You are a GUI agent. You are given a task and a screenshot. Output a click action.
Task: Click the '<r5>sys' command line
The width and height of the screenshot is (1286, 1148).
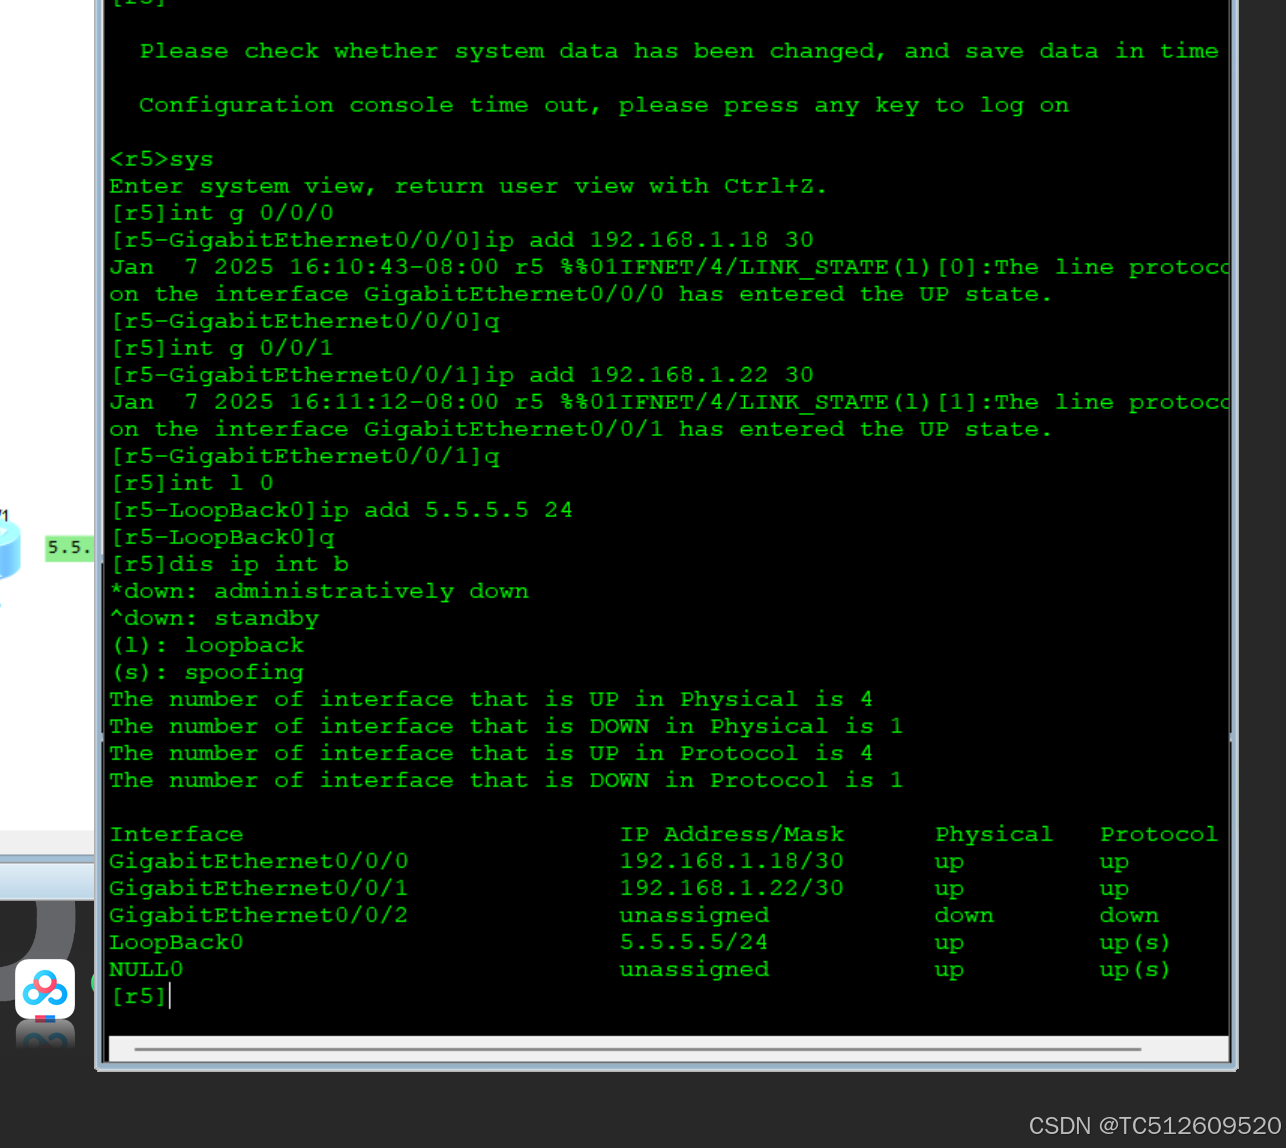(162, 160)
